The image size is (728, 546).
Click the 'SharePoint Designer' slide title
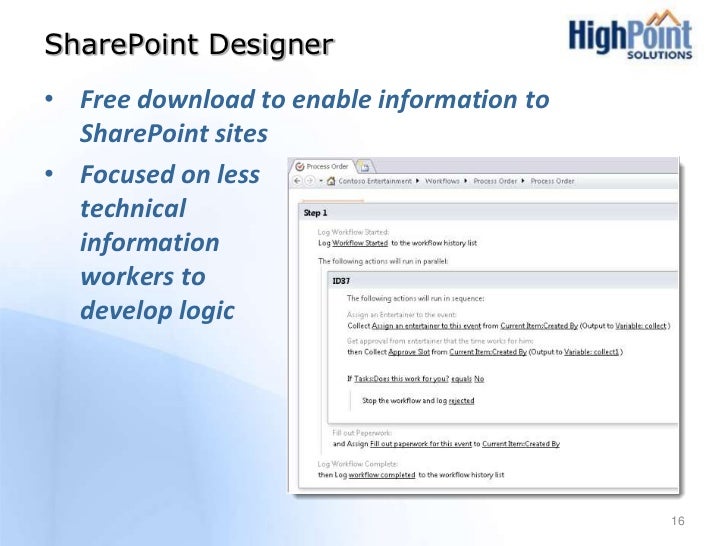[x=189, y=45]
